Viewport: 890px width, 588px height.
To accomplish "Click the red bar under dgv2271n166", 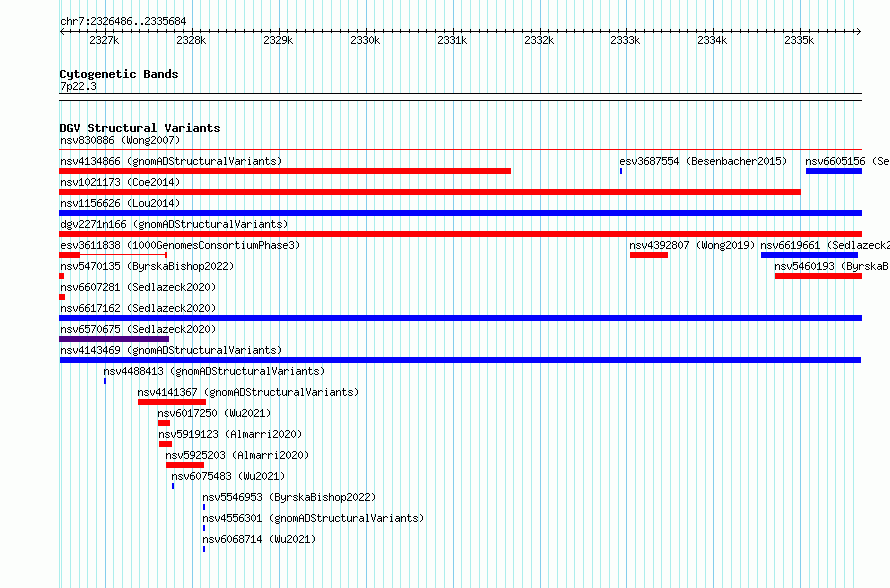I will tap(460, 234).
